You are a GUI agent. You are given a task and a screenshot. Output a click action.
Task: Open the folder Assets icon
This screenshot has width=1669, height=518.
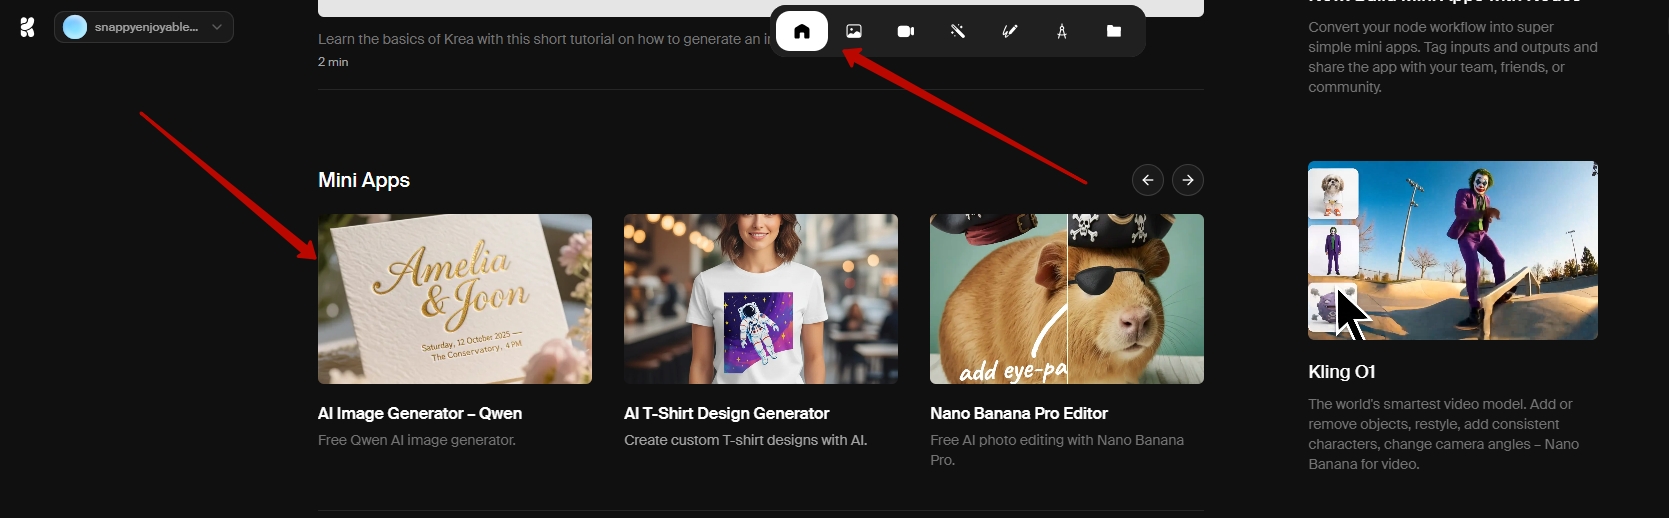click(1114, 31)
